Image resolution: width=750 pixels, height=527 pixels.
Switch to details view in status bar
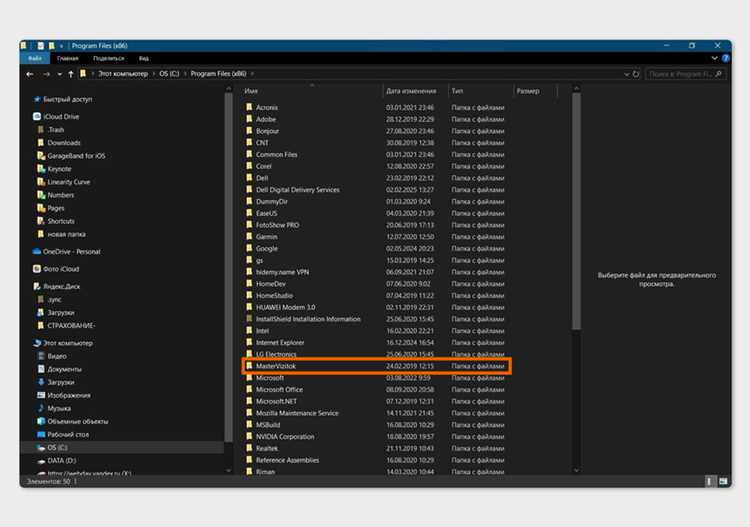click(x=709, y=482)
